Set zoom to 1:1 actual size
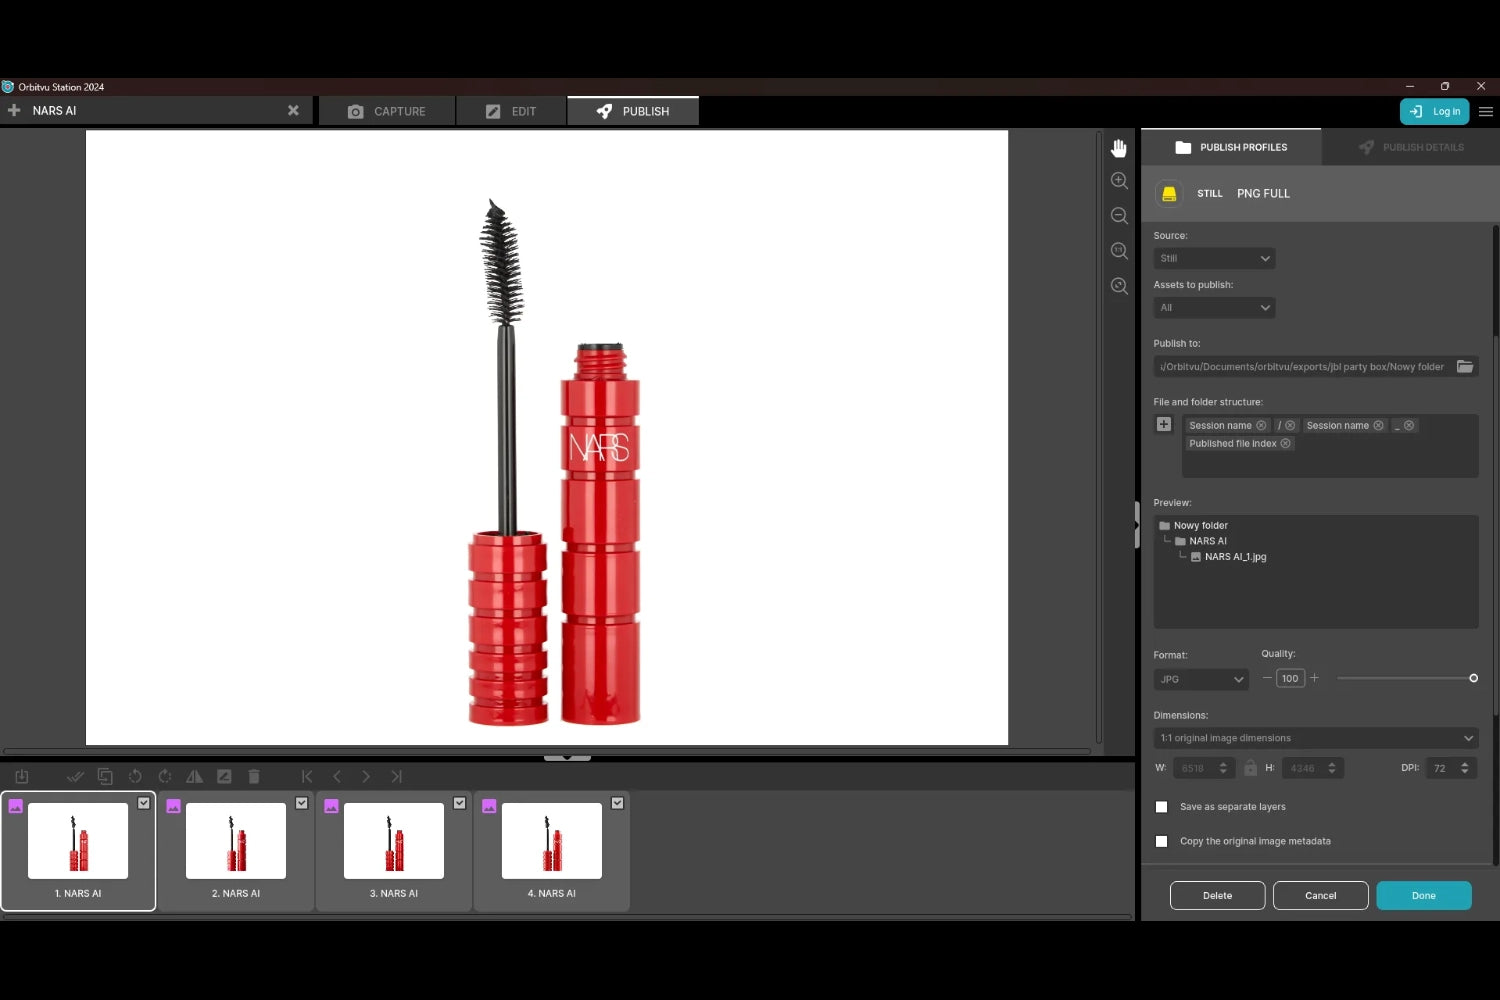Image resolution: width=1500 pixels, height=1000 pixels. 1119,251
